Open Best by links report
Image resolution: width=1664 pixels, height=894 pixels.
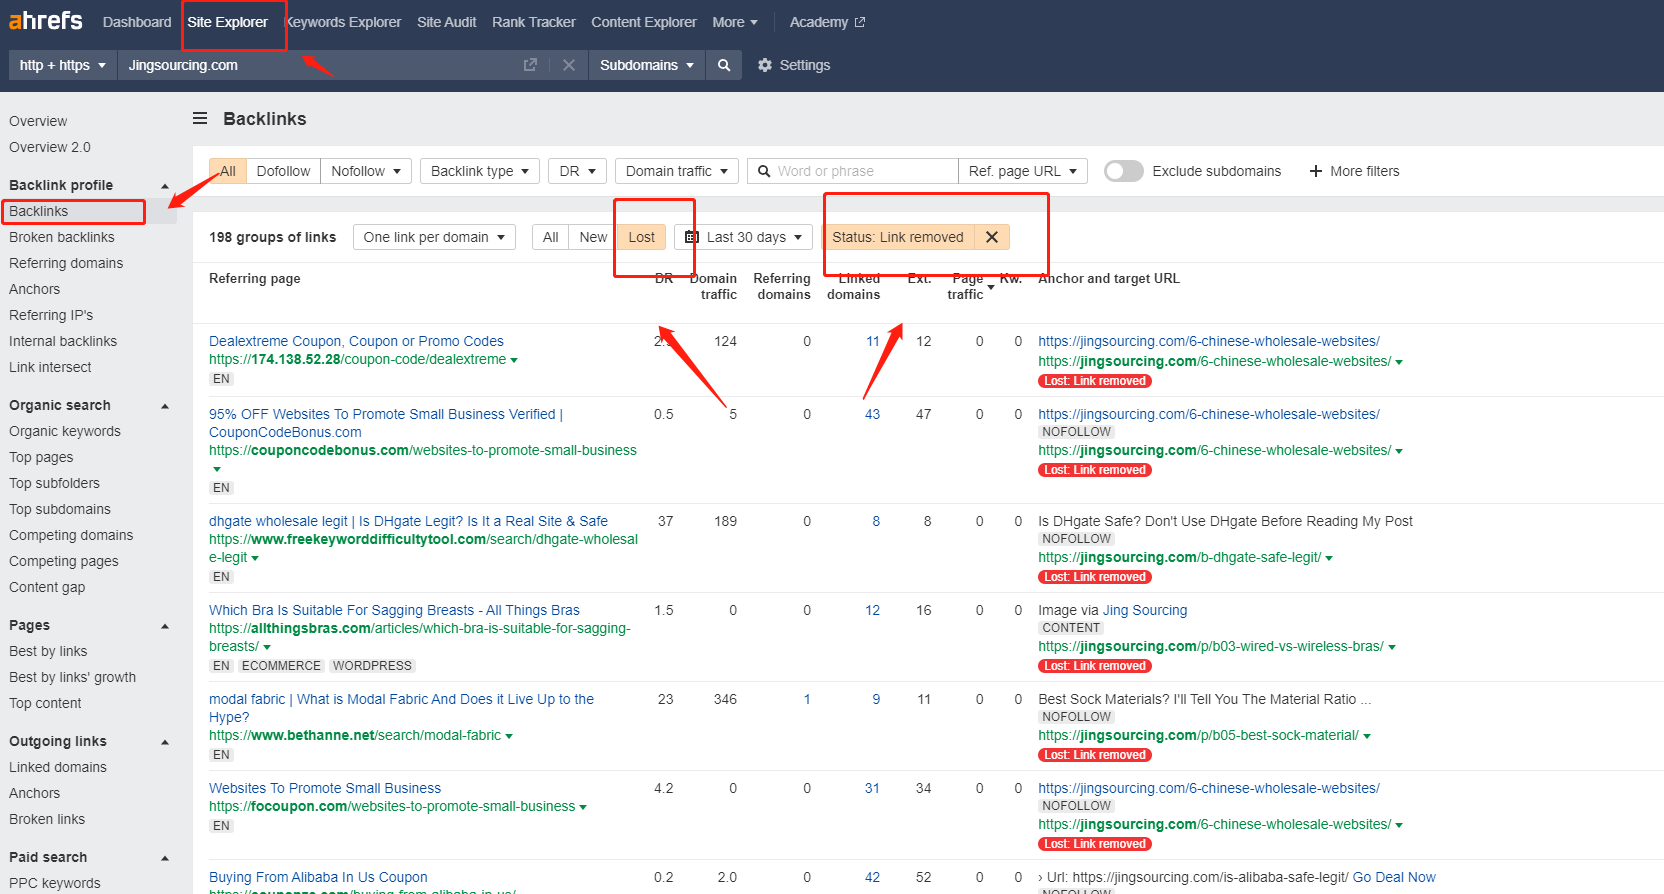click(48, 651)
